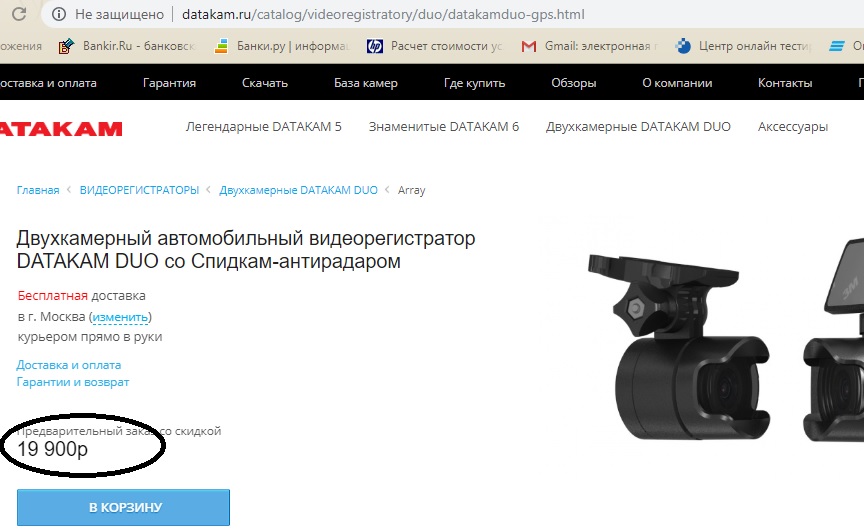Click the Главная breadcrumb link
The image size is (864, 532).
pos(37,190)
